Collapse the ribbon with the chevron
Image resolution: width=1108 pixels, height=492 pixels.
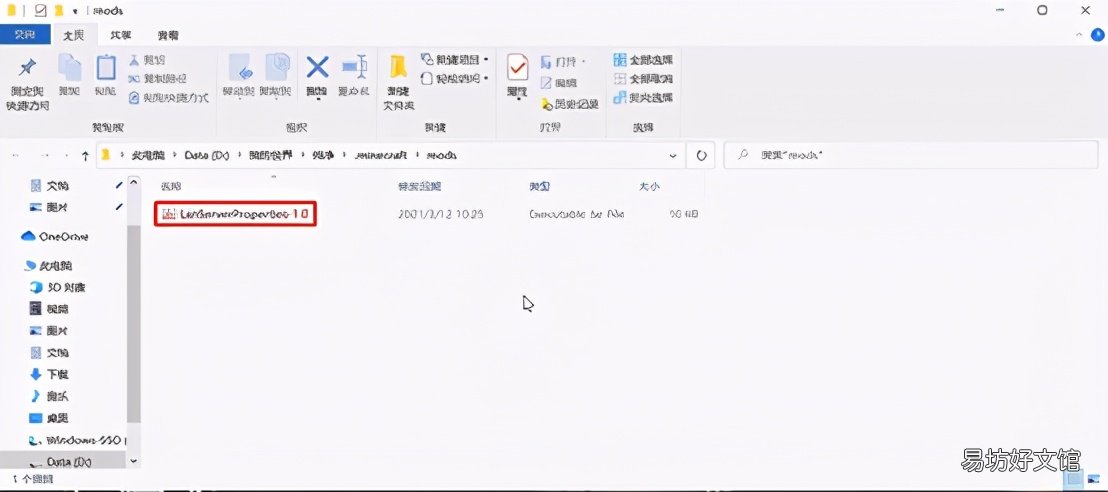click(x=1079, y=34)
